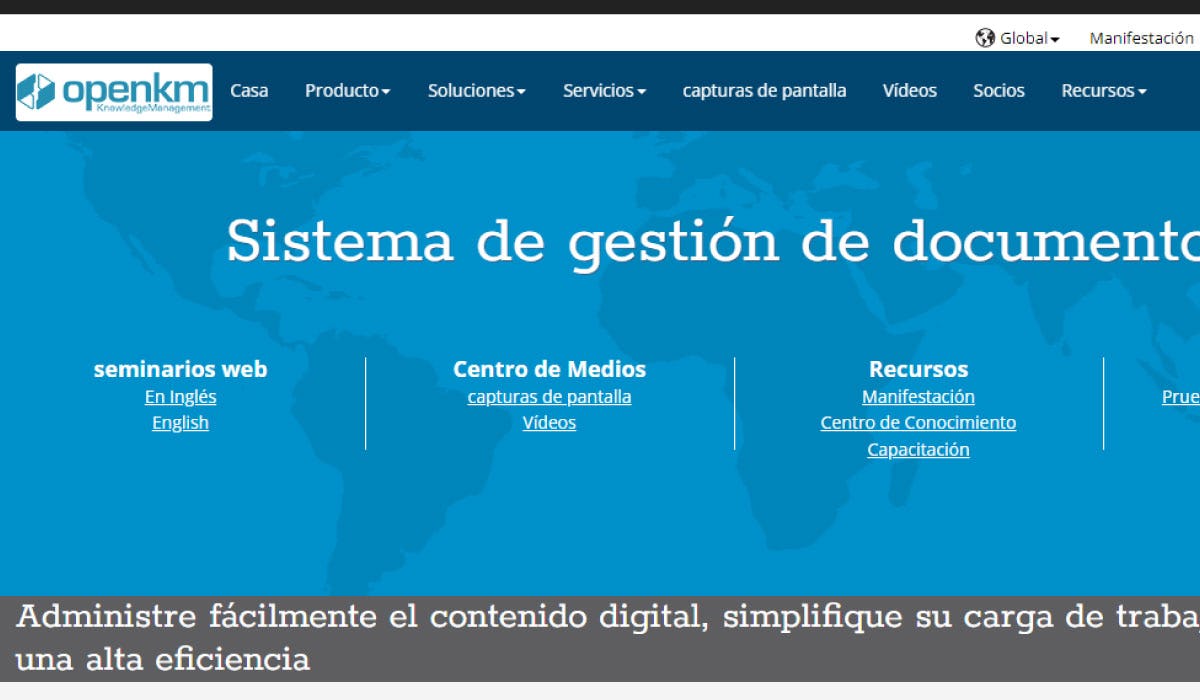Open Manifestación in the top utility bar

pos(1141,38)
